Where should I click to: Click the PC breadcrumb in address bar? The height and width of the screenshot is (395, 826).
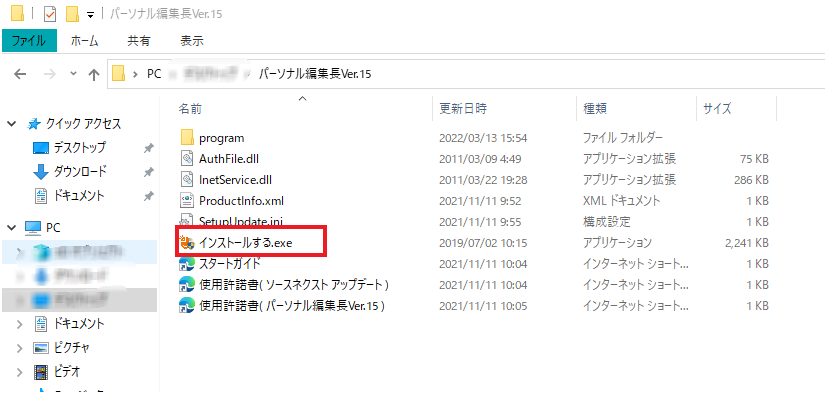pos(154,74)
